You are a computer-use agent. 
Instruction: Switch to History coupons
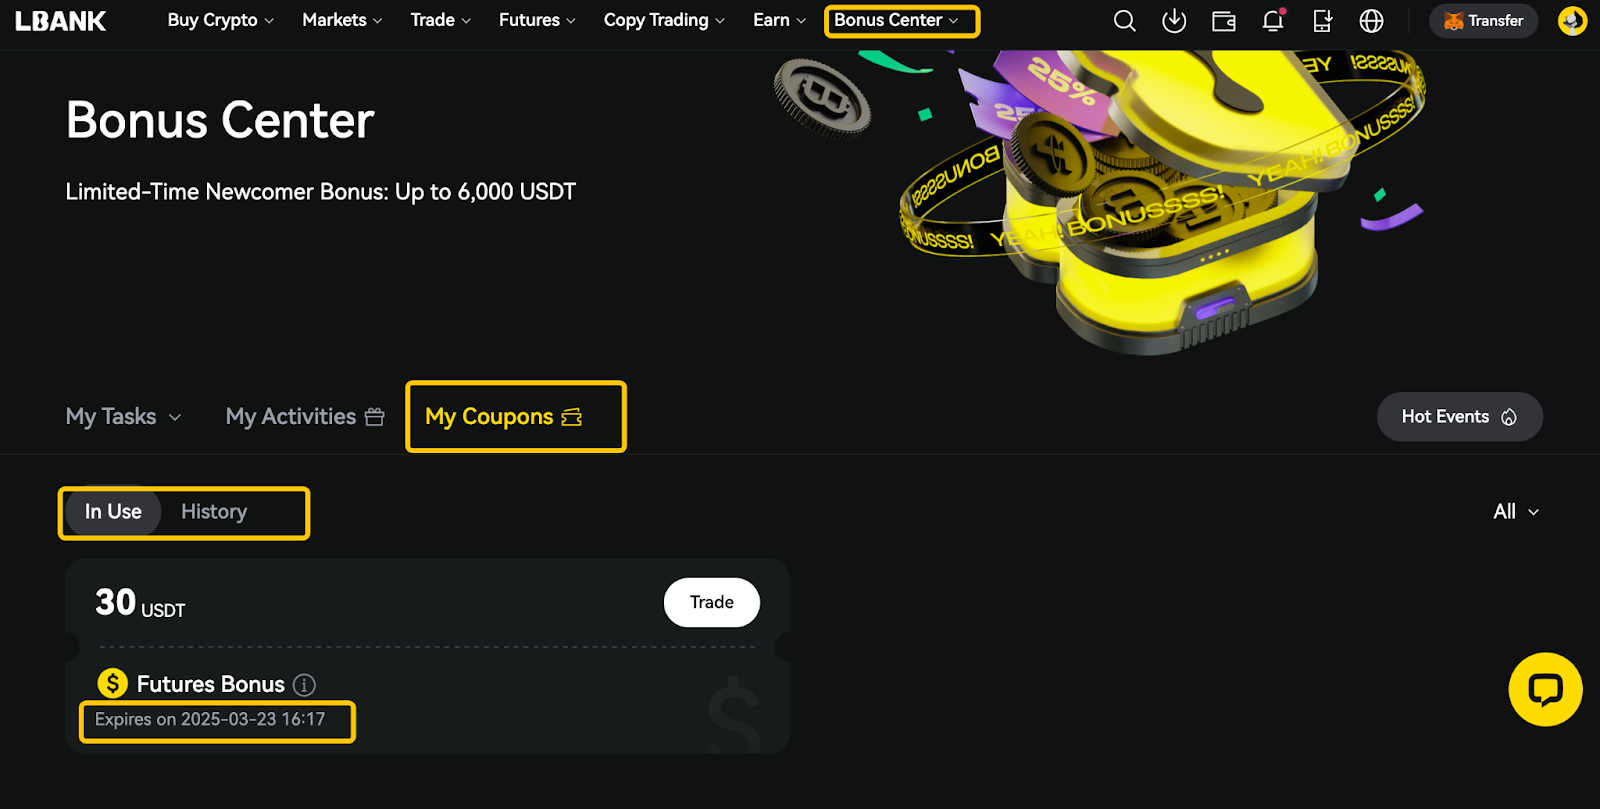pyautogui.click(x=214, y=512)
